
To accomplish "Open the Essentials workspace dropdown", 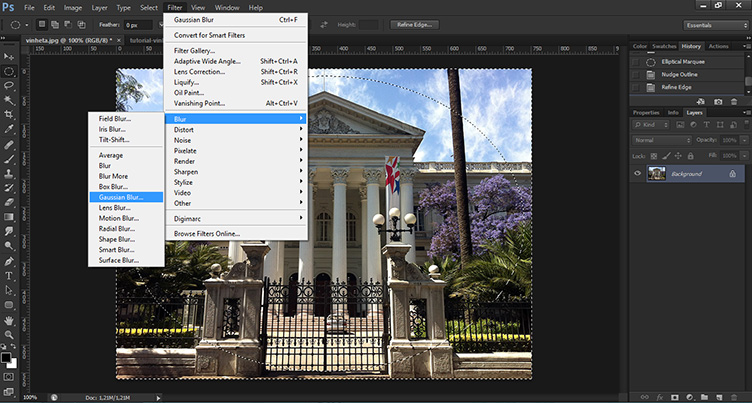I will click(714, 25).
